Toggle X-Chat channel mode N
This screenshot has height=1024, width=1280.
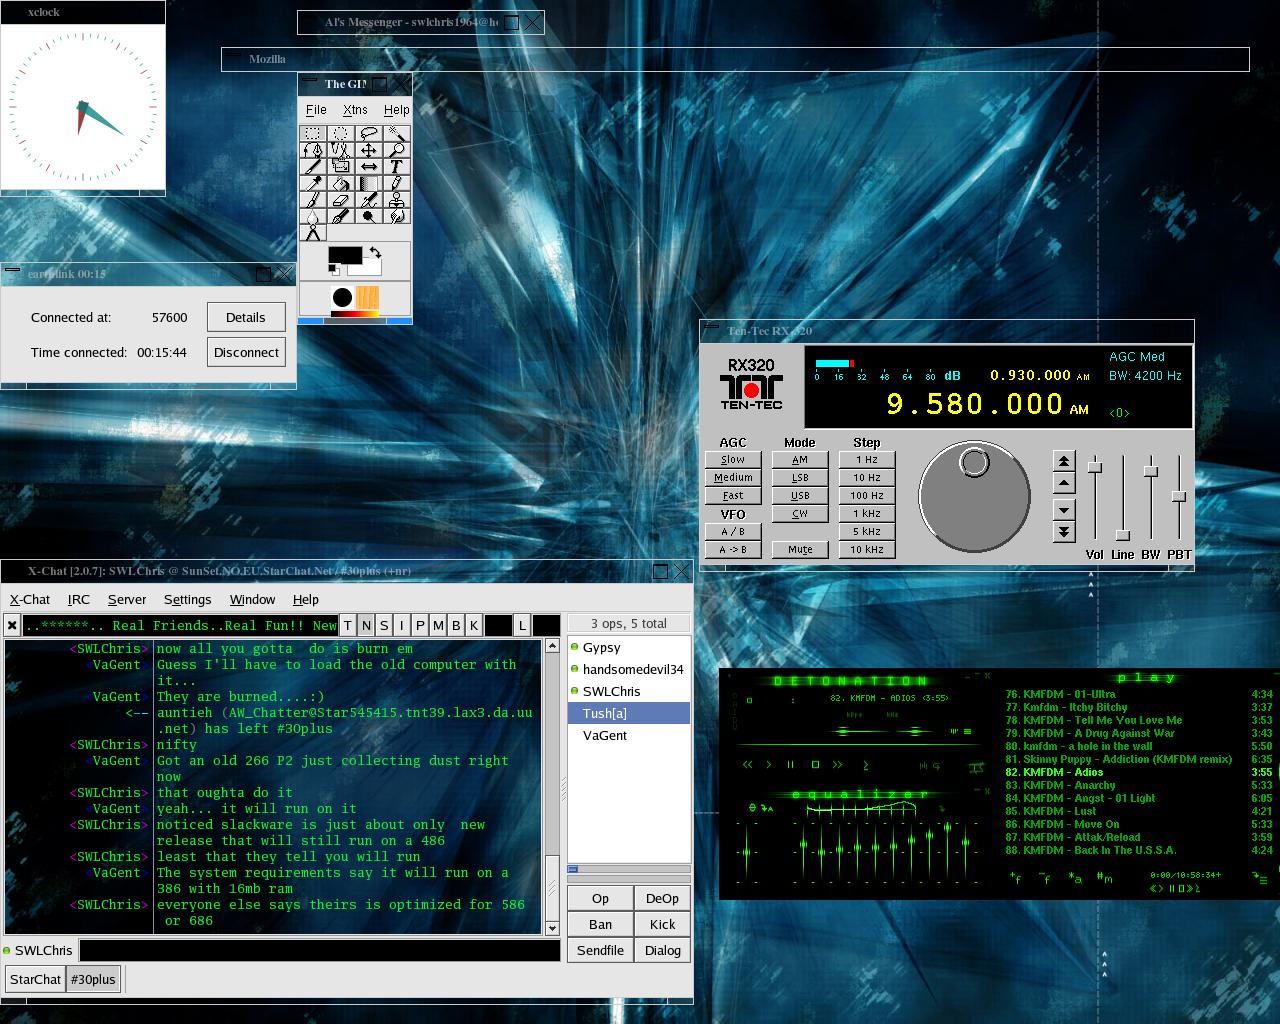pos(366,625)
